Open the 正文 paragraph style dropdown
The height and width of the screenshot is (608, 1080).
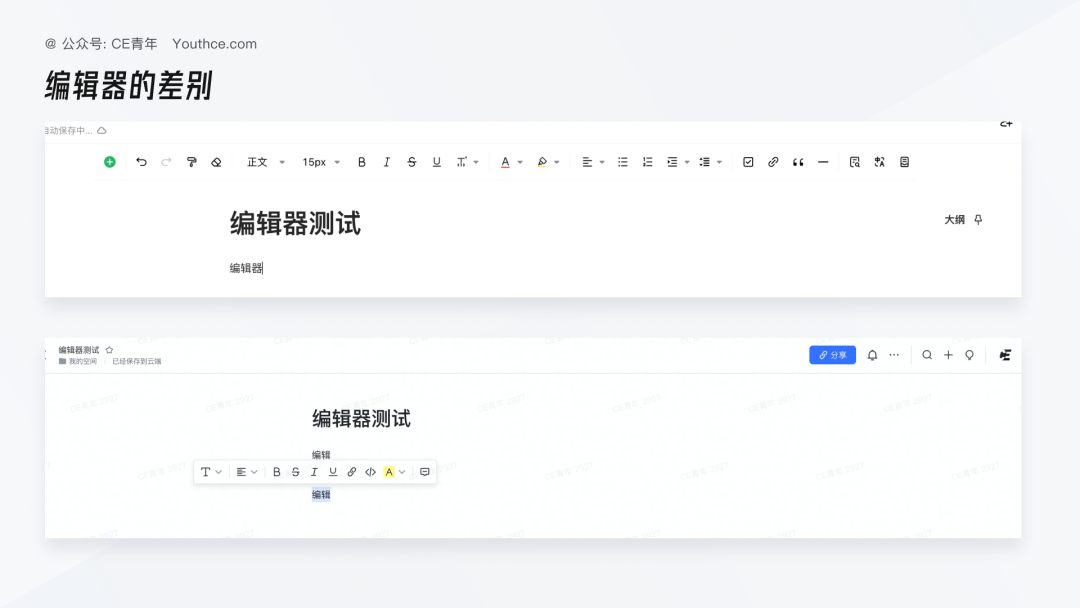(258, 161)
